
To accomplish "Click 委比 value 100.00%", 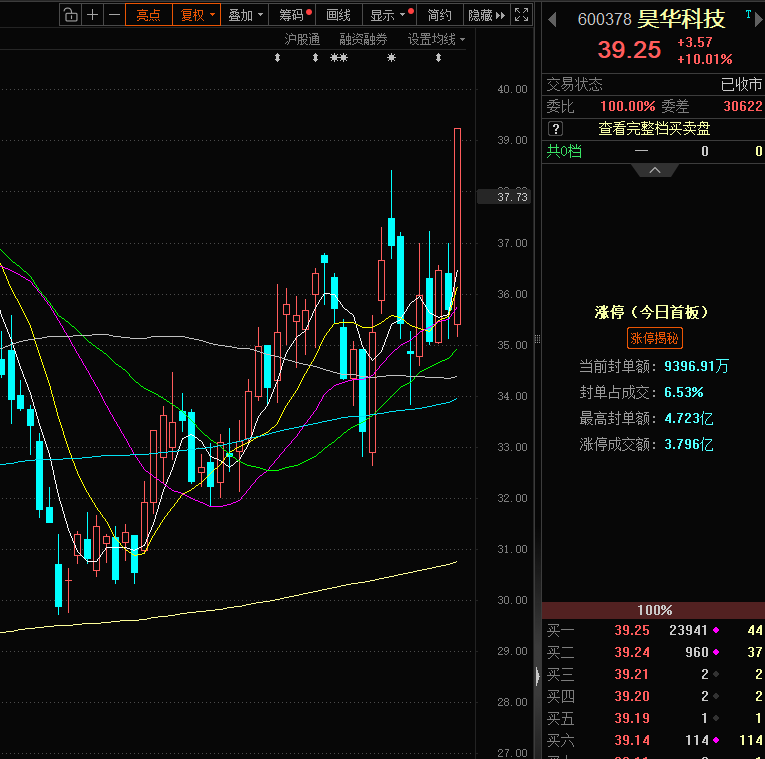I will pos(627,106).
